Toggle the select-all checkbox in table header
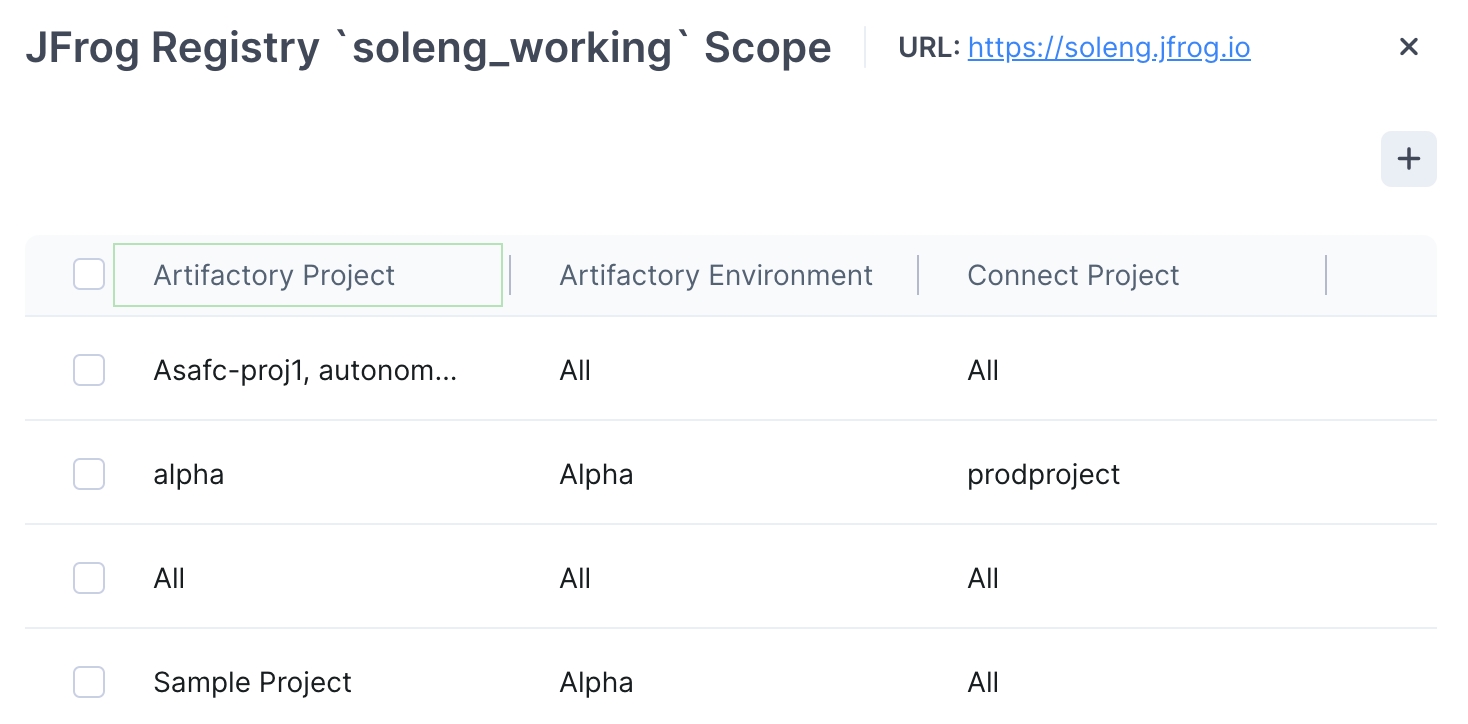 coord(89,275)
